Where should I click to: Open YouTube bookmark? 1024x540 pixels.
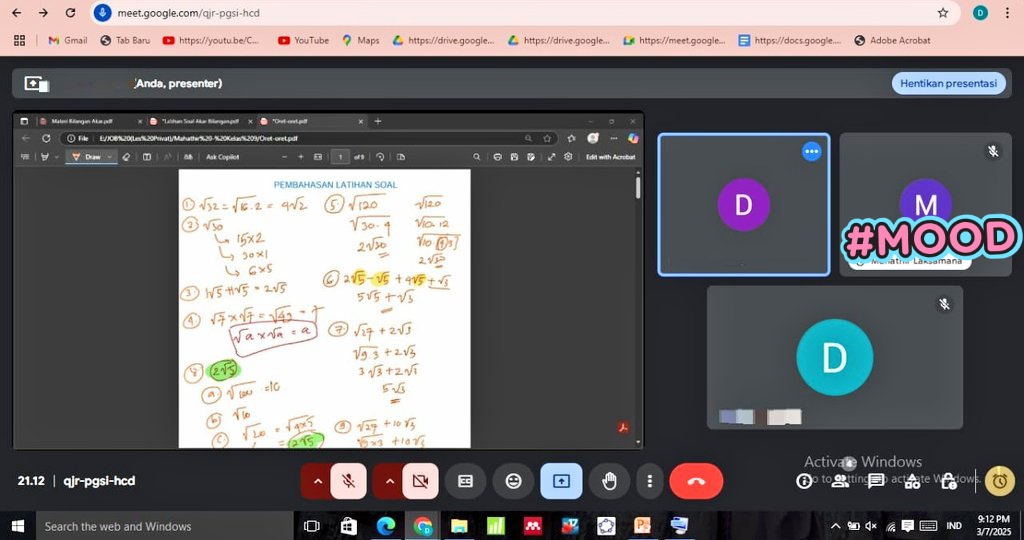coord(304,40)
